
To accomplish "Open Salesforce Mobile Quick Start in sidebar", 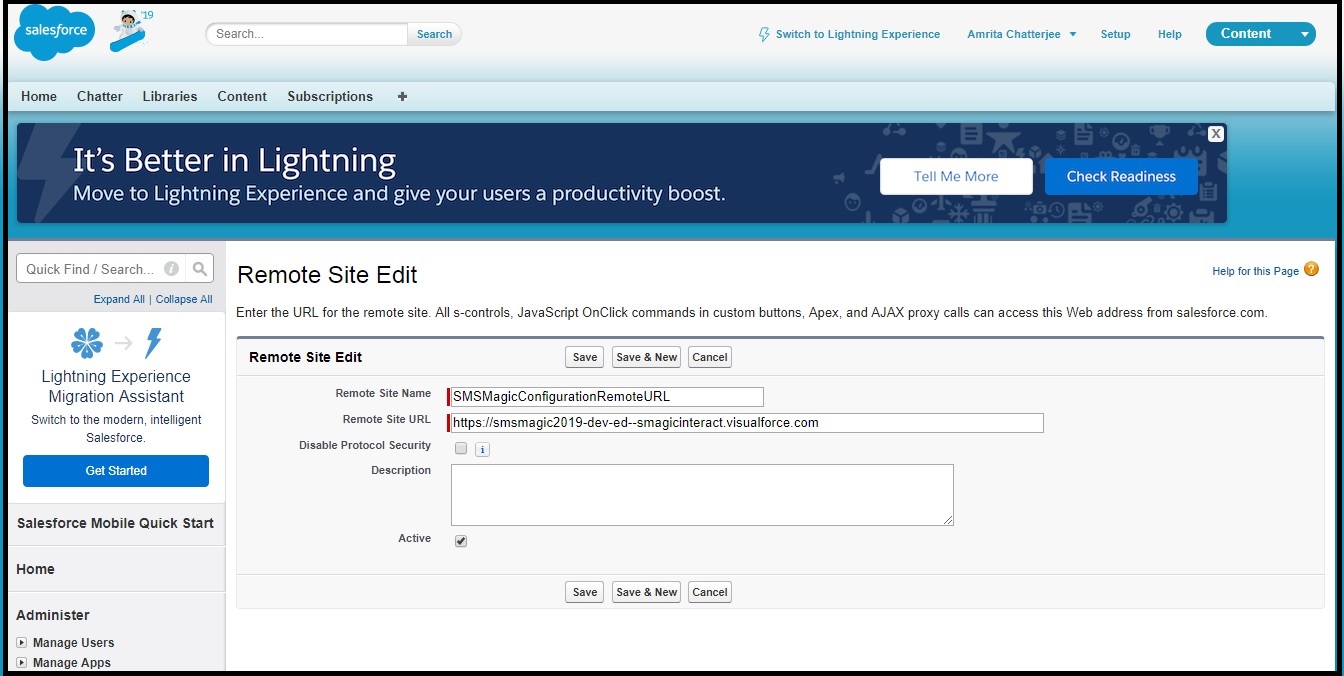I will [x=116, y=523].
